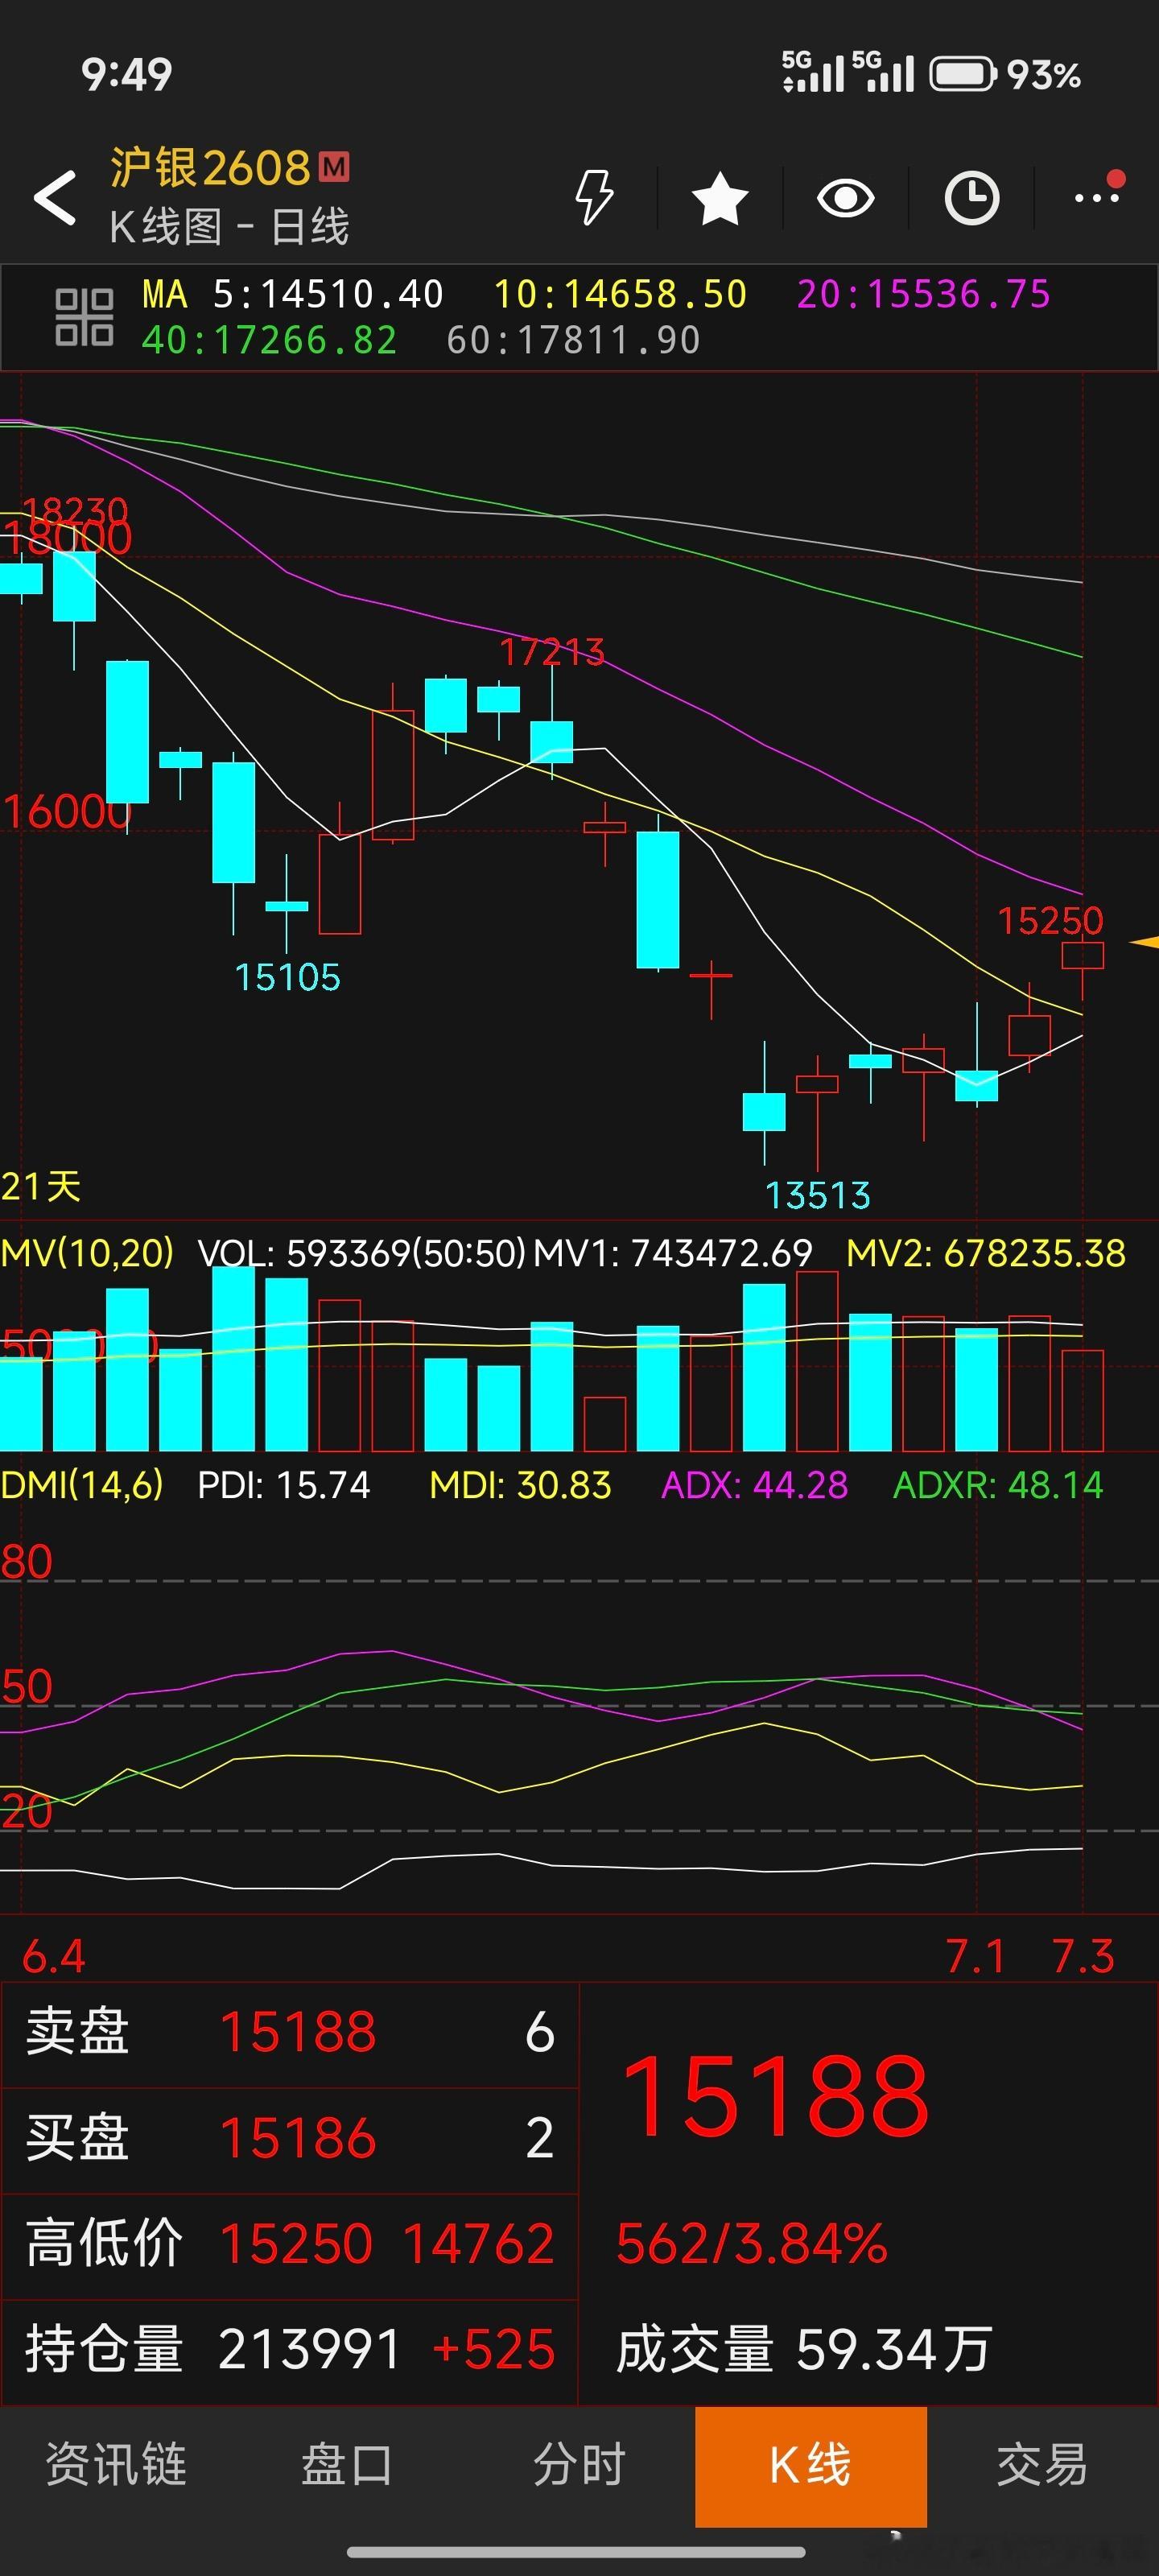Tap ADX: 44.28 value
1159x2576 pixels.
point(755,1485)
